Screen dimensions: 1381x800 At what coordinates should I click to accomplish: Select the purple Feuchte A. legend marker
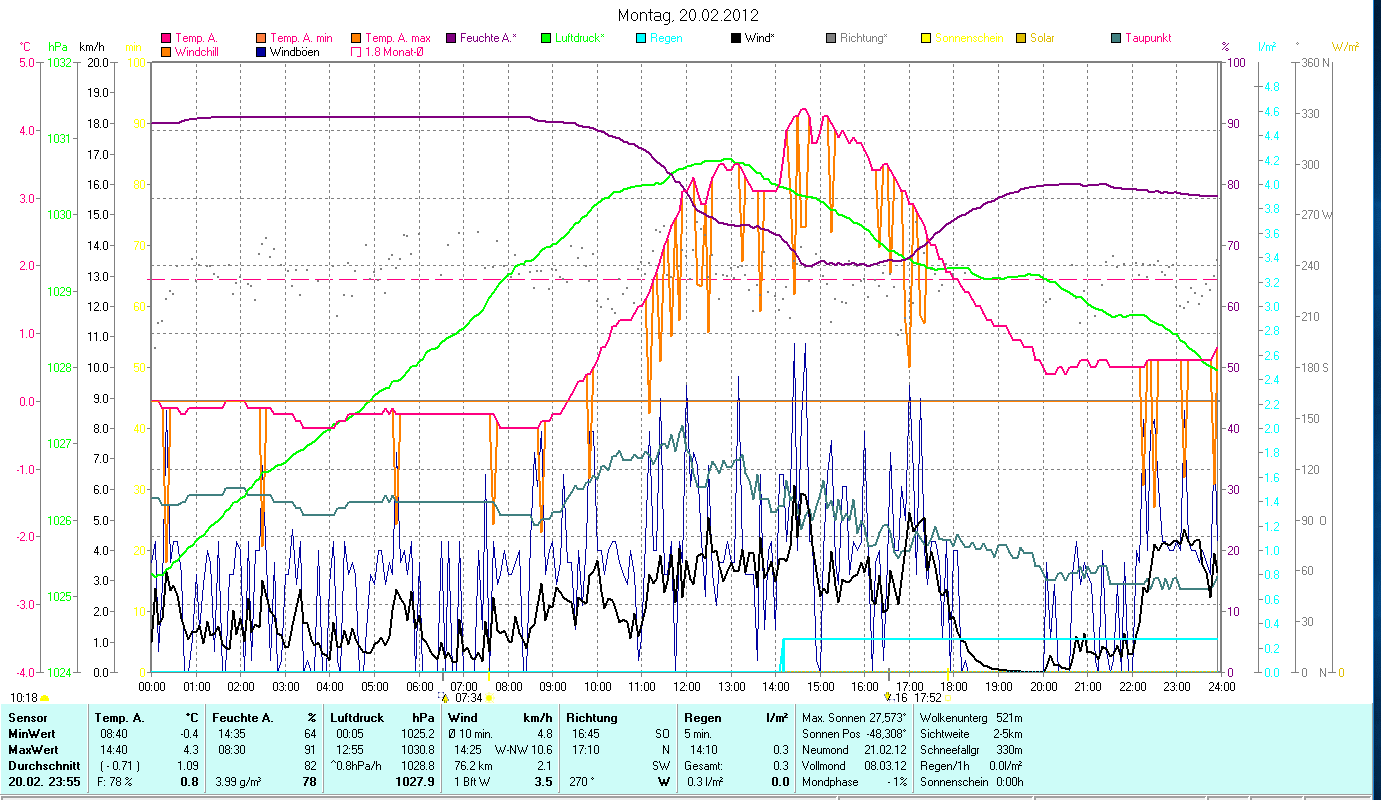(x=451, y=38)
